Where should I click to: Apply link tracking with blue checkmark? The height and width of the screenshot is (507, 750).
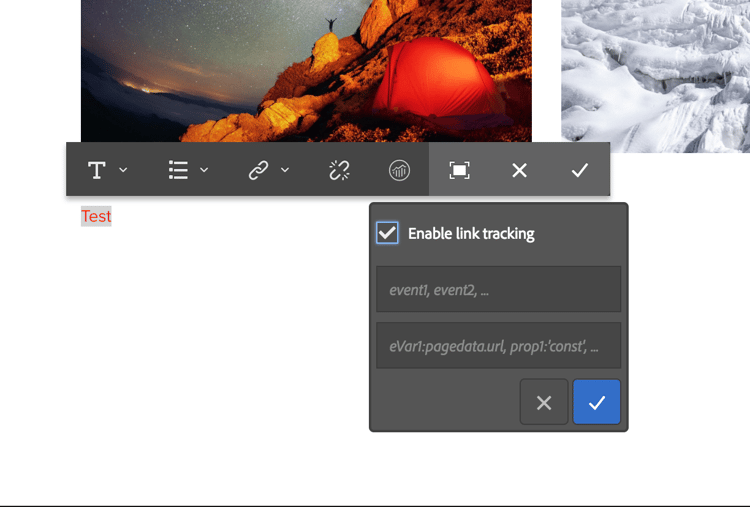596,402
